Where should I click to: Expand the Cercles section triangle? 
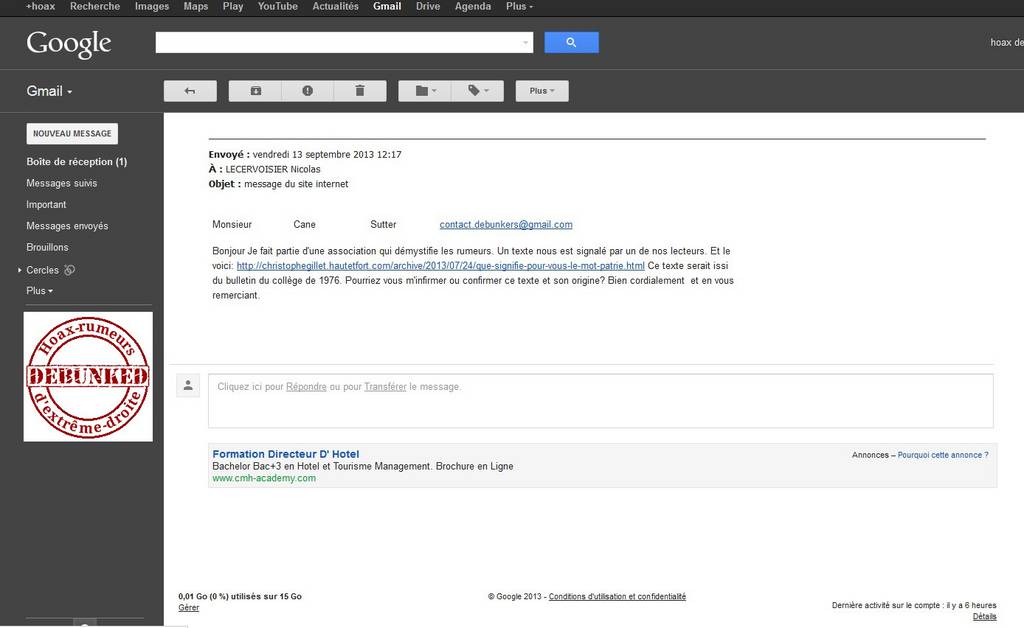20,270
